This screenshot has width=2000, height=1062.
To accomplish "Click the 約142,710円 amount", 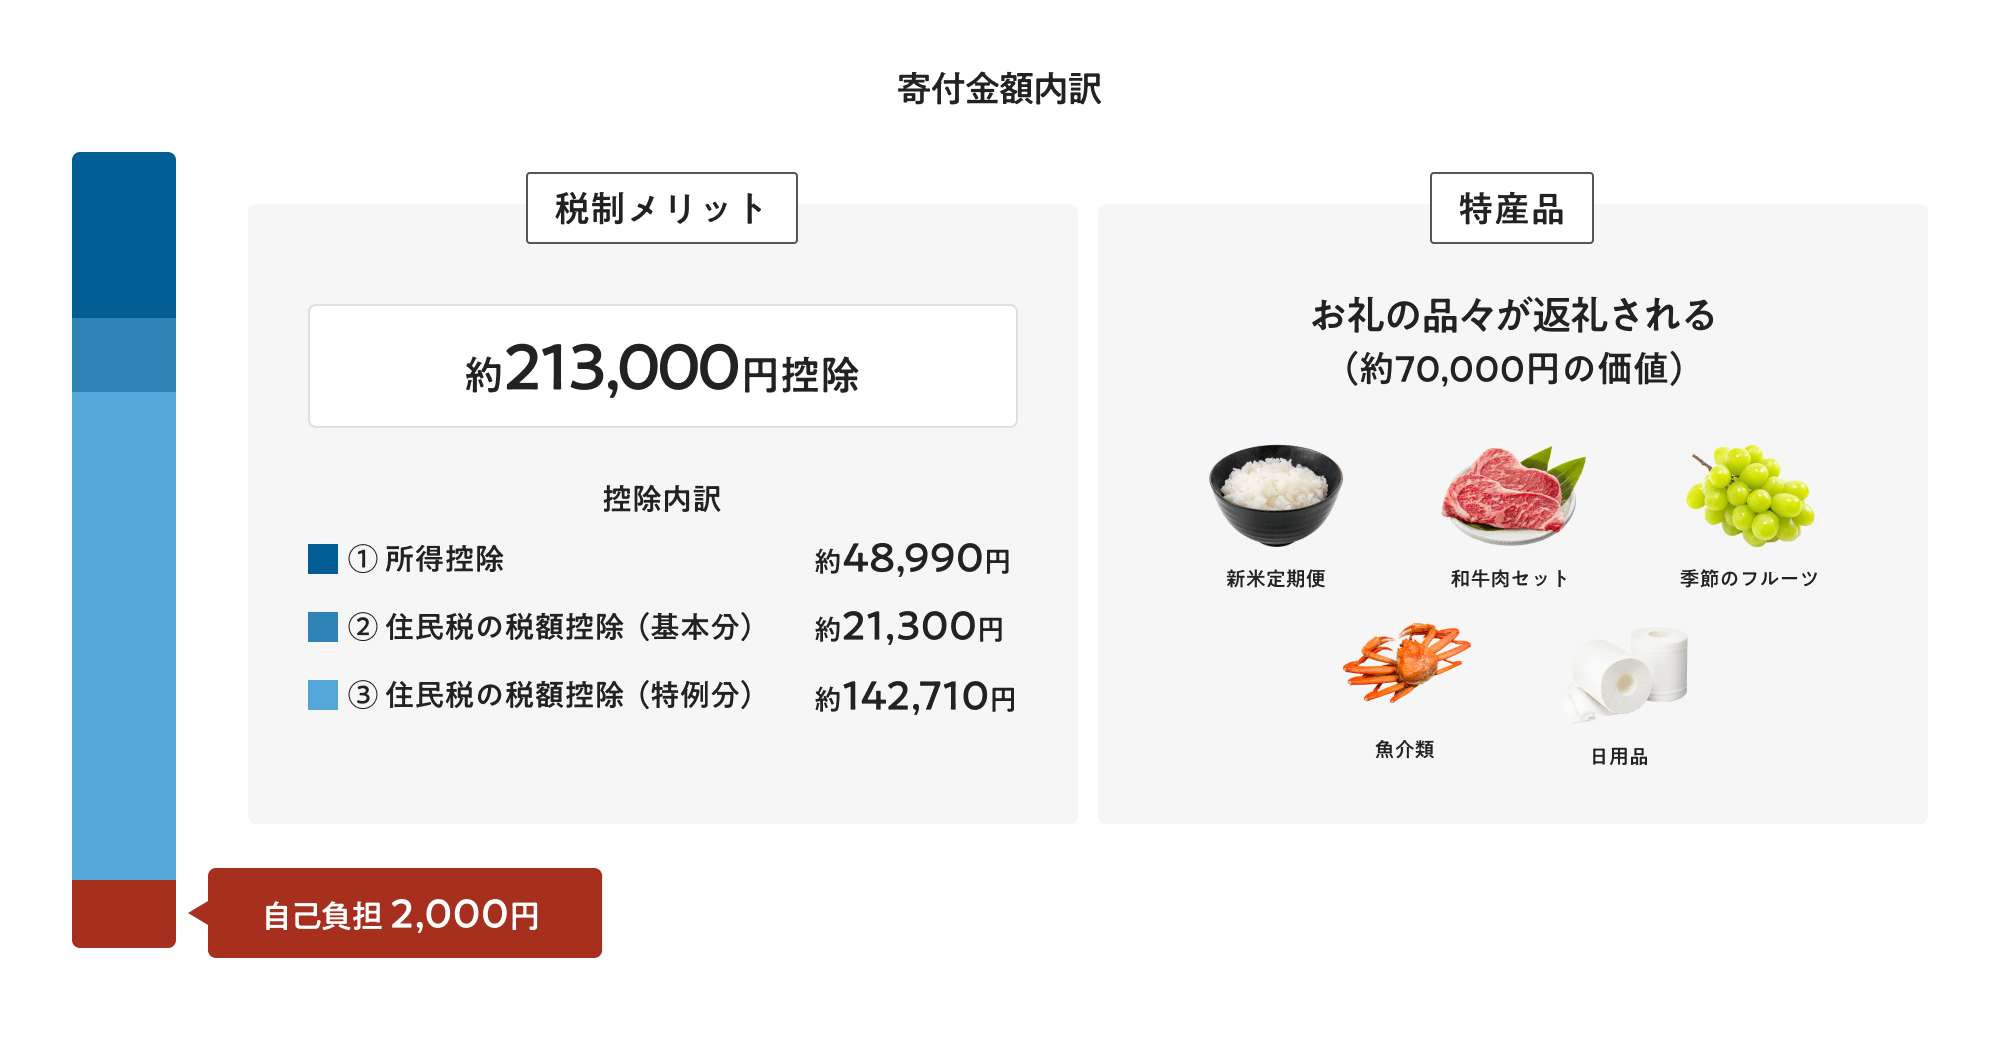I will 915,696.
